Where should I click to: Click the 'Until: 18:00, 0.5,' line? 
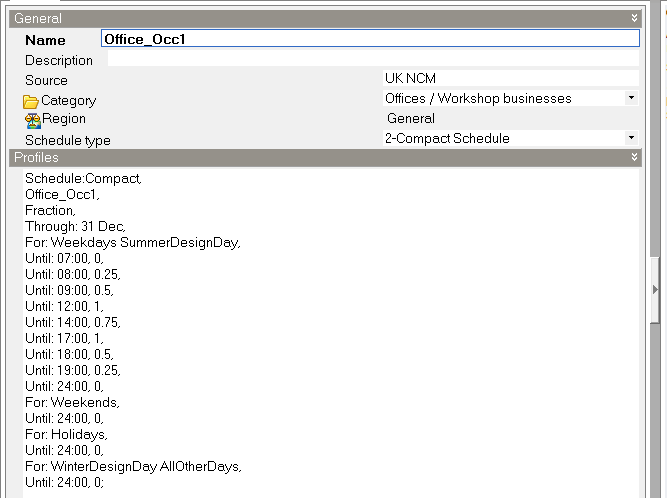click(69, 354)
